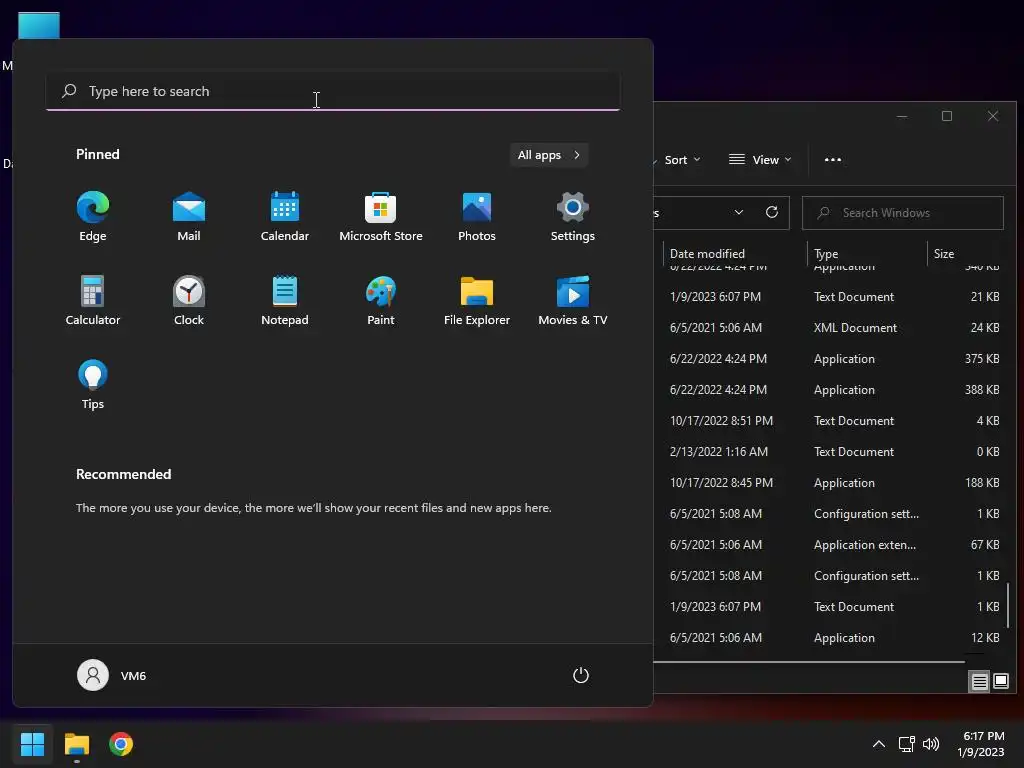Switch to details view layout icon
The image size is (1024, 768).
(x=980, y=682)
